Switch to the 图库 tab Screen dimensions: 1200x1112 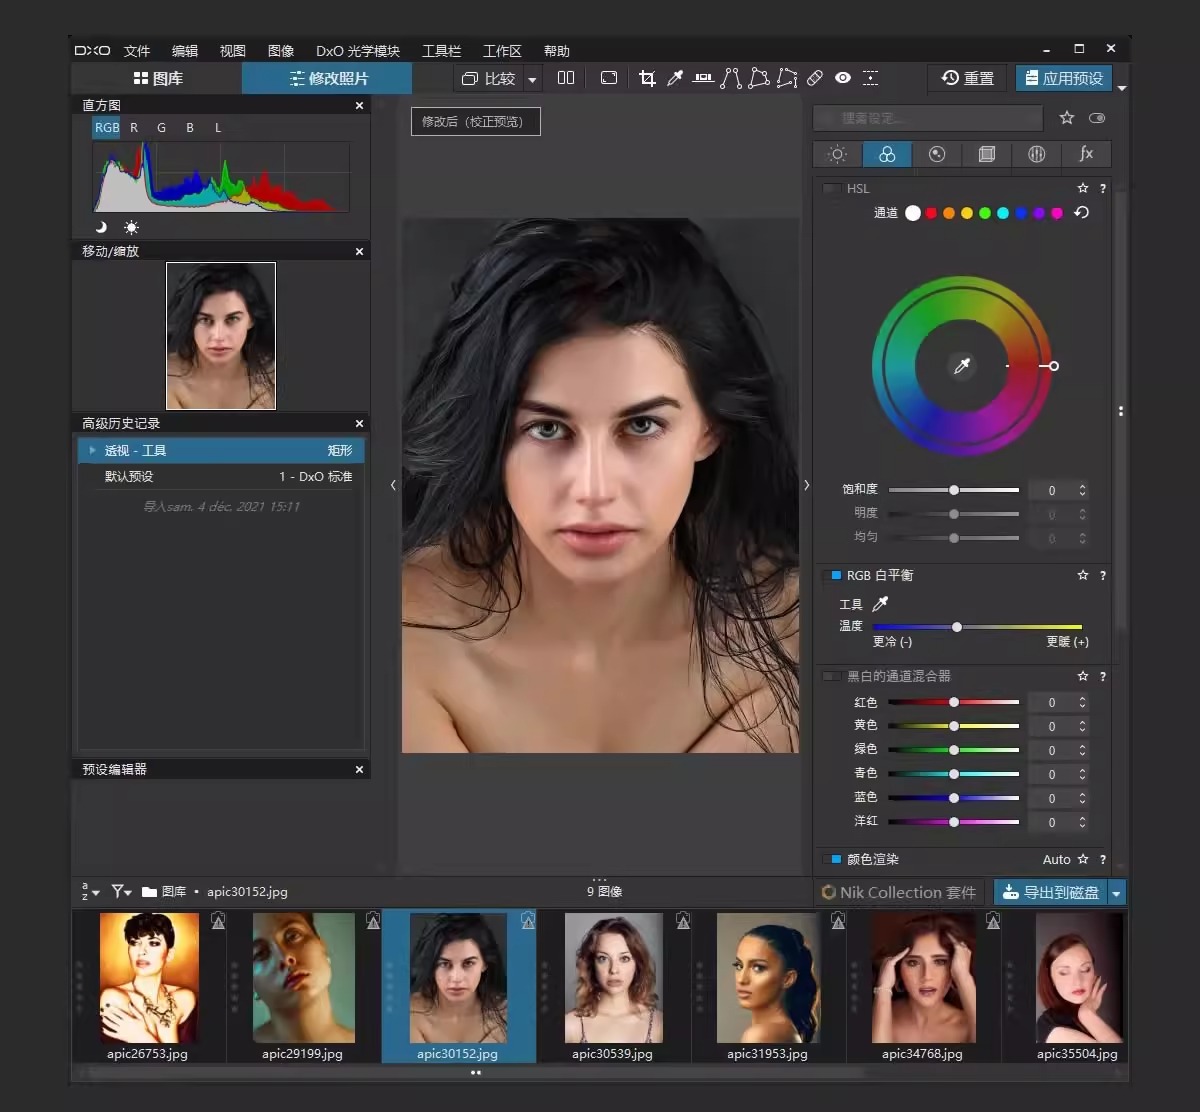point(157,78)
